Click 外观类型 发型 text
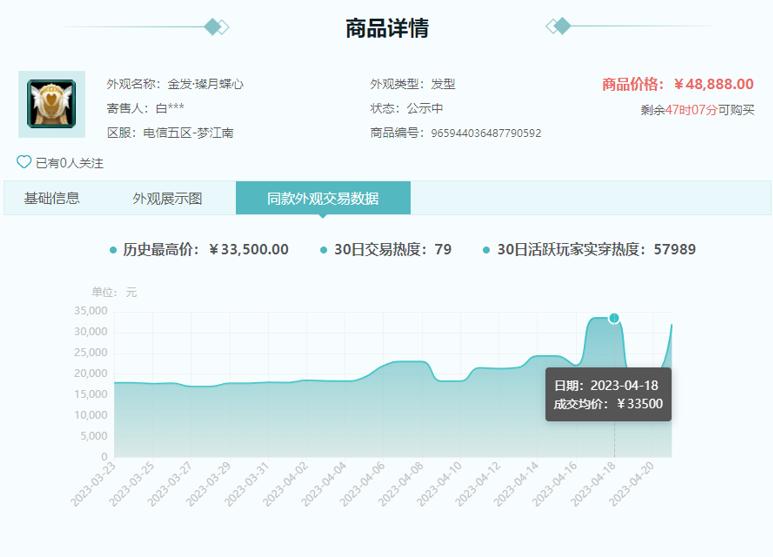Image resolution: width=773 pixels, height=557 pixels. click(413, 84)
